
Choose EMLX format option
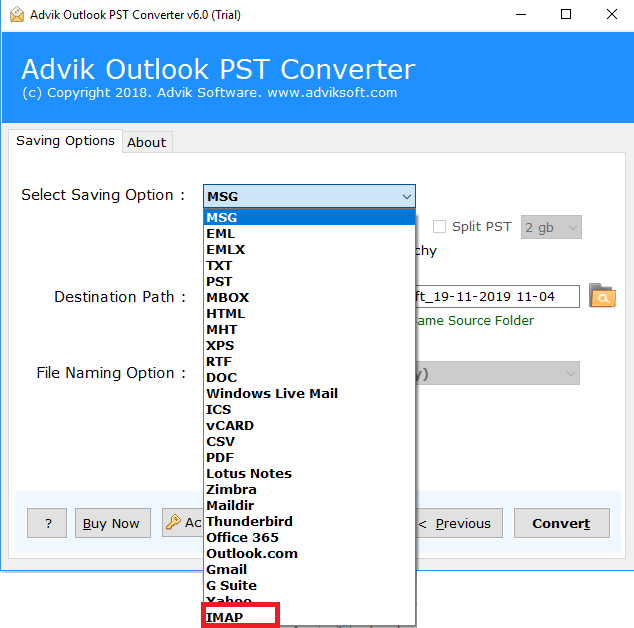pyautogui.click(x=309, y=250)
